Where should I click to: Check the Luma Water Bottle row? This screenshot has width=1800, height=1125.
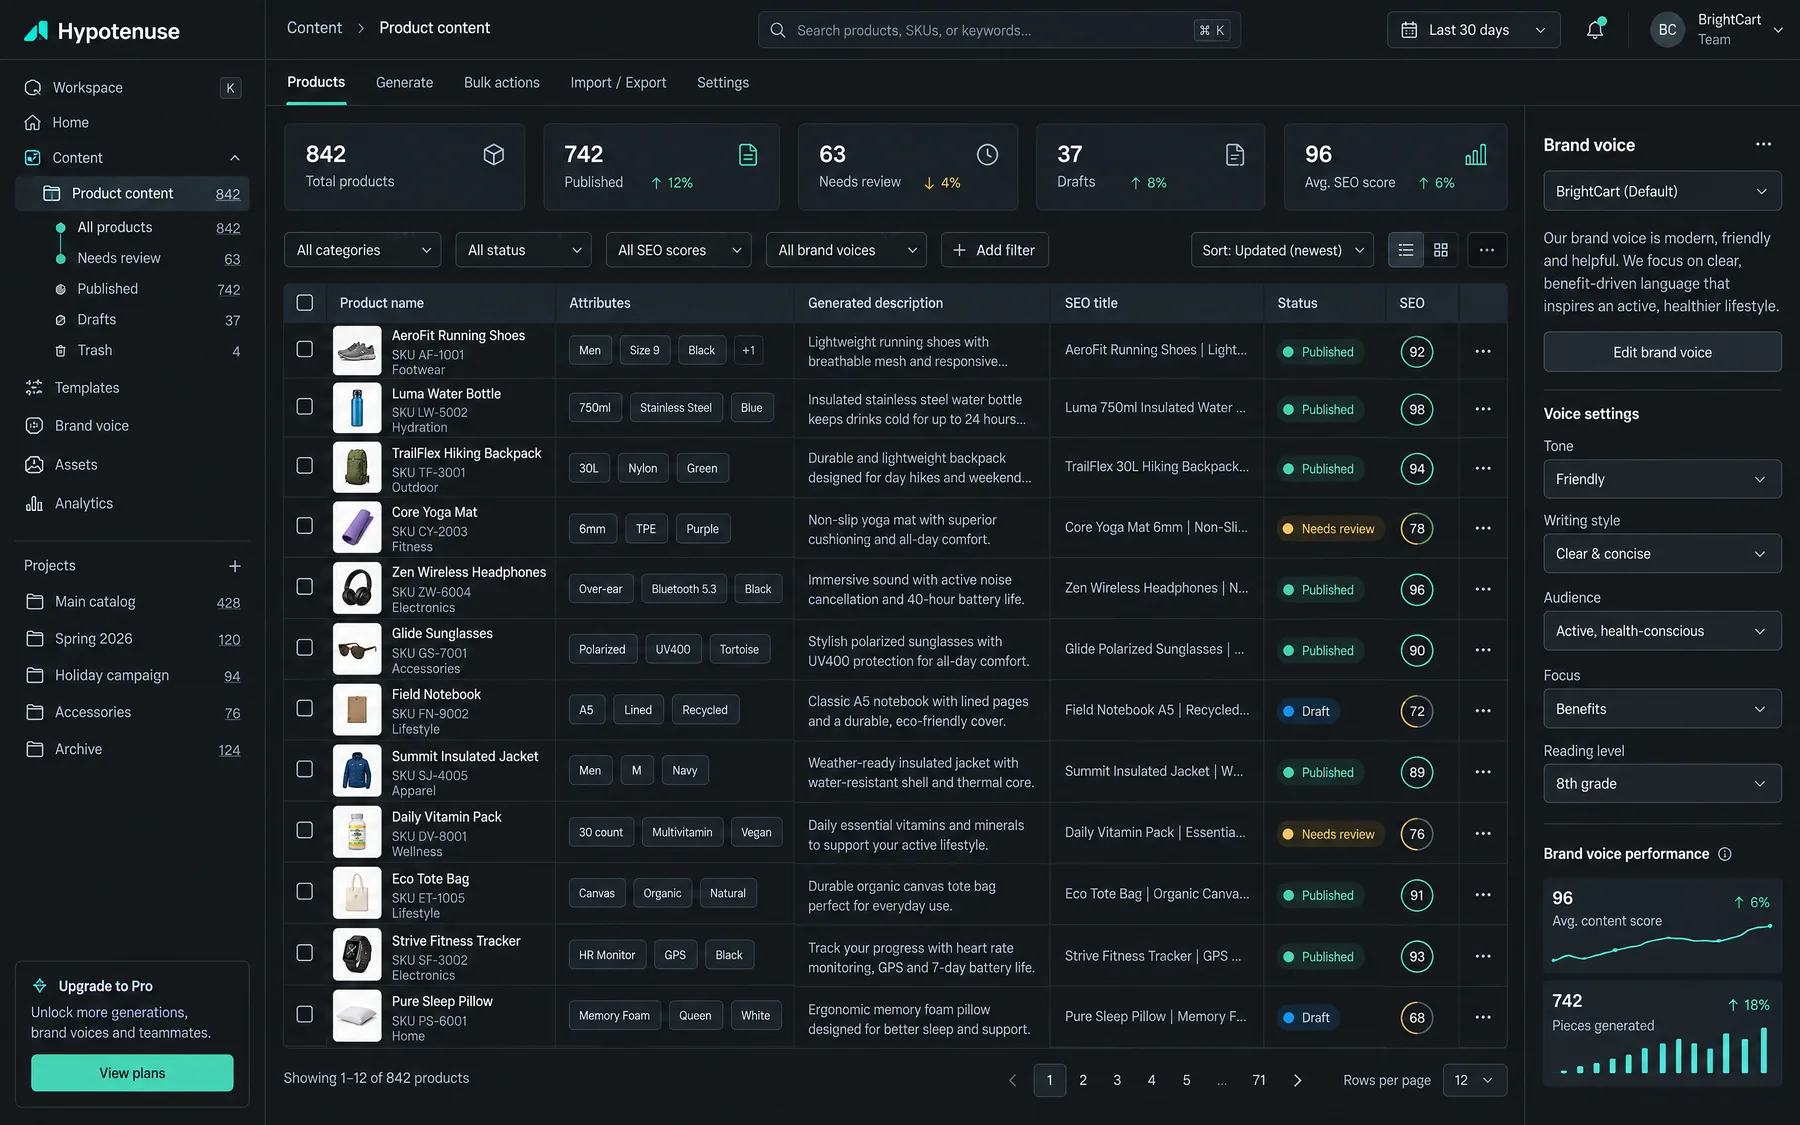click(305, 407)
